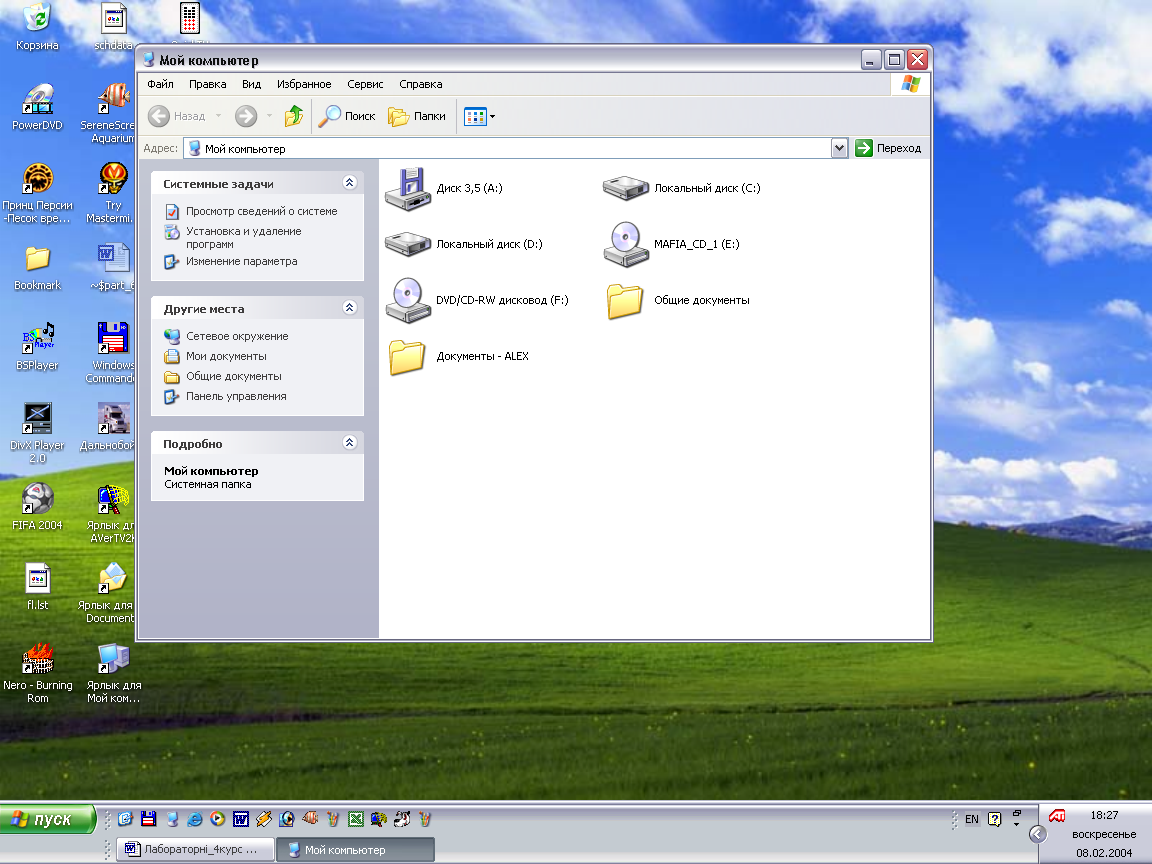Select the Nero - Burning Rom shortcut

tap(37, 673)
